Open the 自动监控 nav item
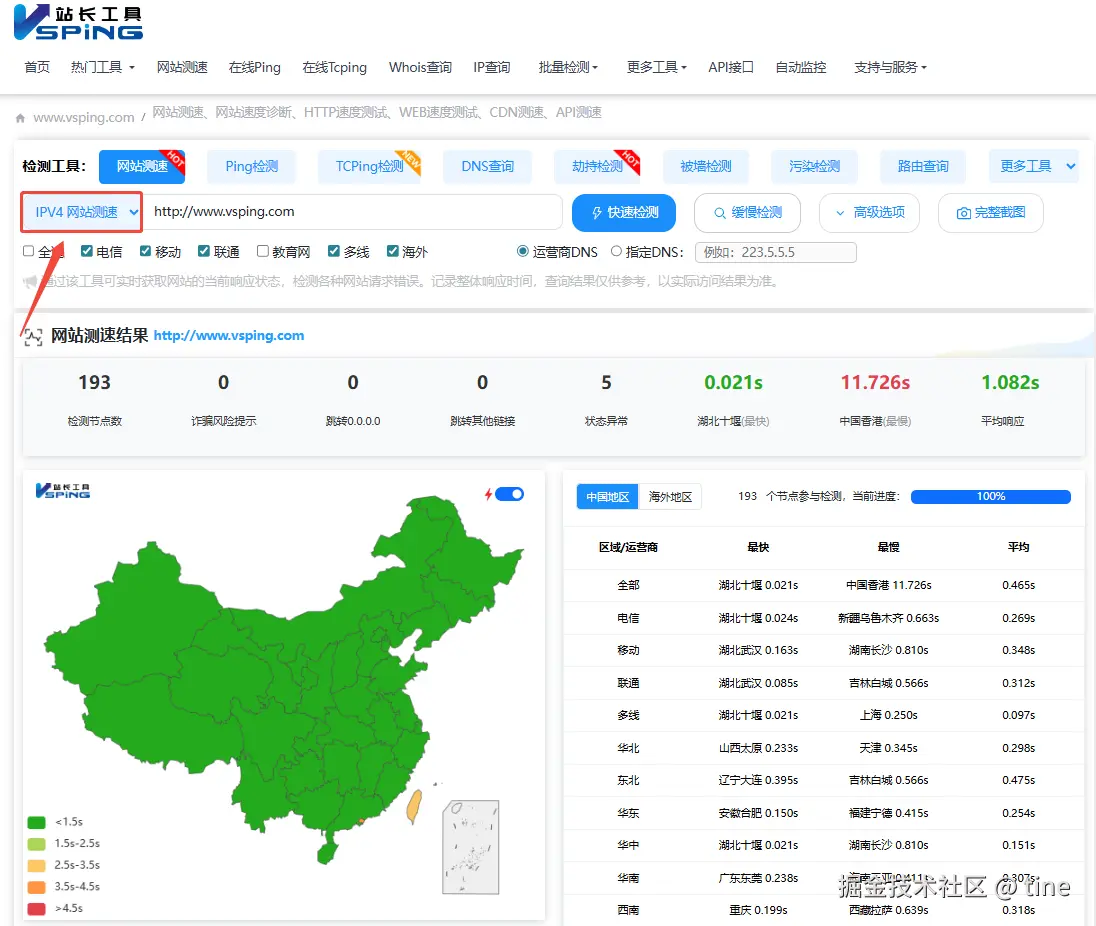Viewport: 1096px width, 926px height. [800, 68]
